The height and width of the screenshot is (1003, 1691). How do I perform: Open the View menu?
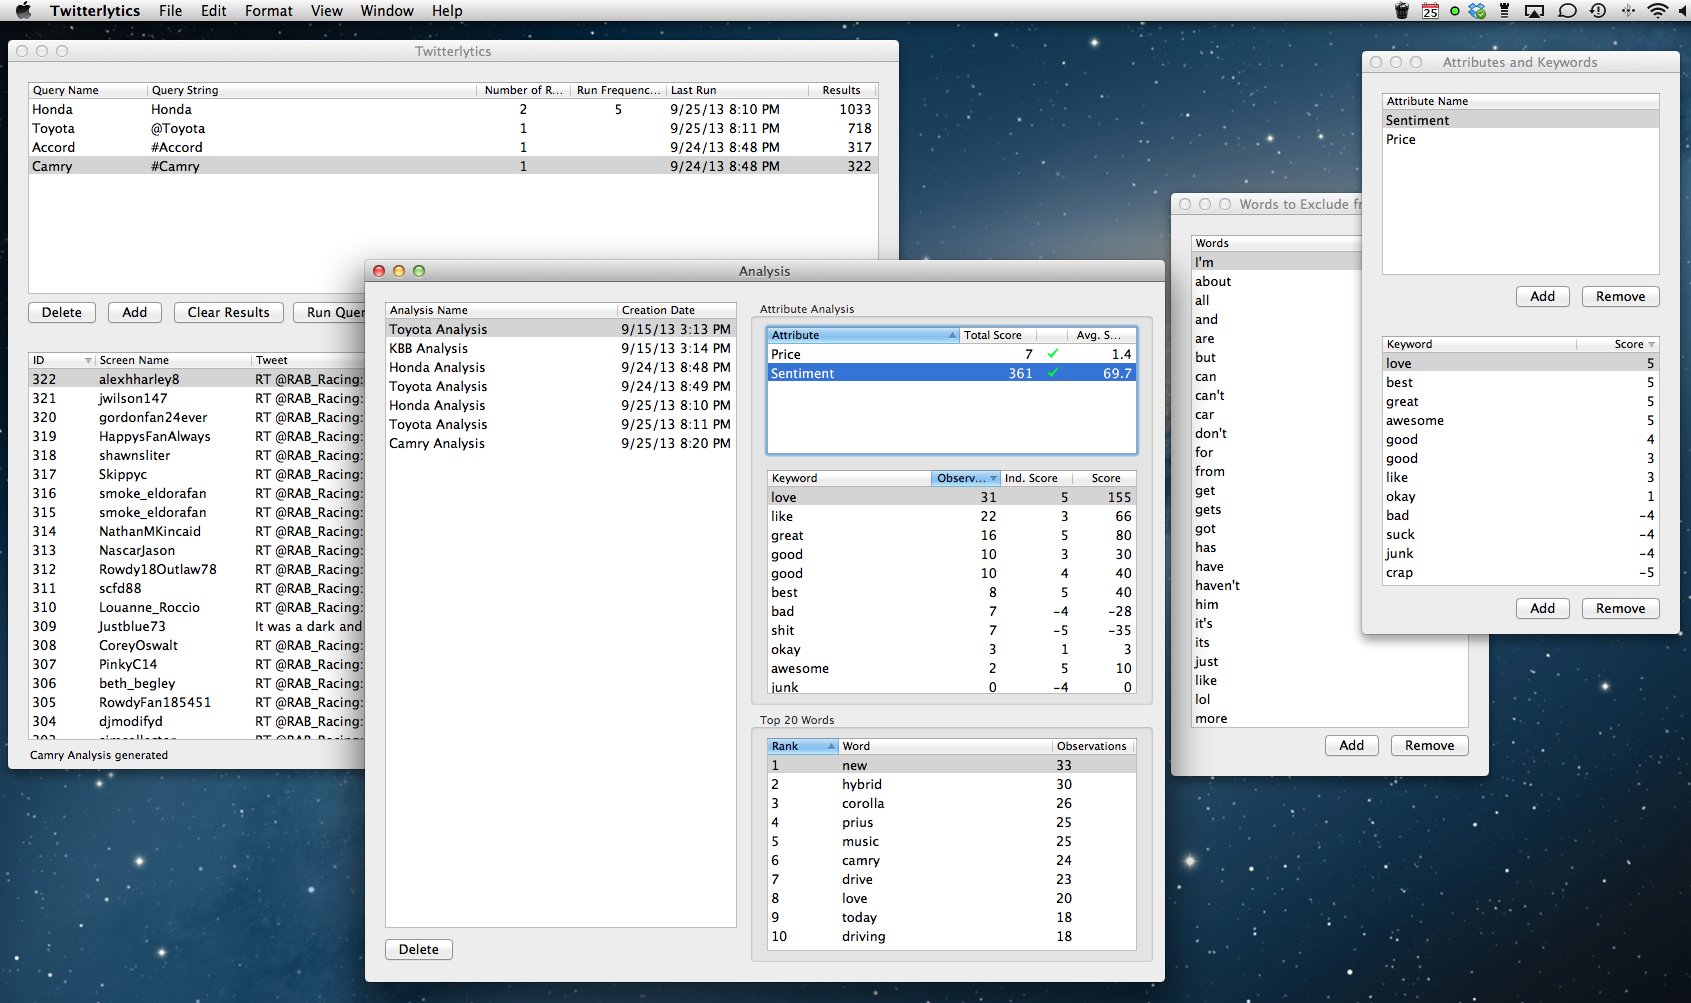(327, 11)
